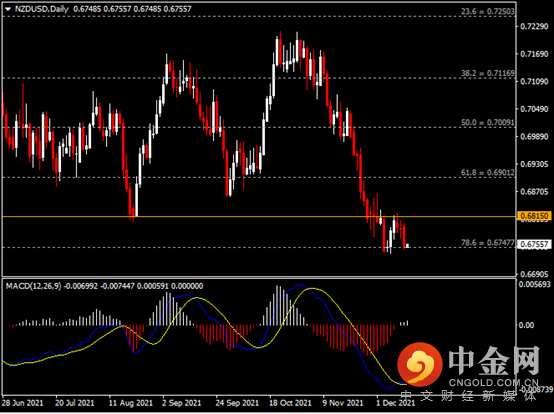Click the orange 0.68150 price level tag
554x414 pixels.
tap(534, 216)
